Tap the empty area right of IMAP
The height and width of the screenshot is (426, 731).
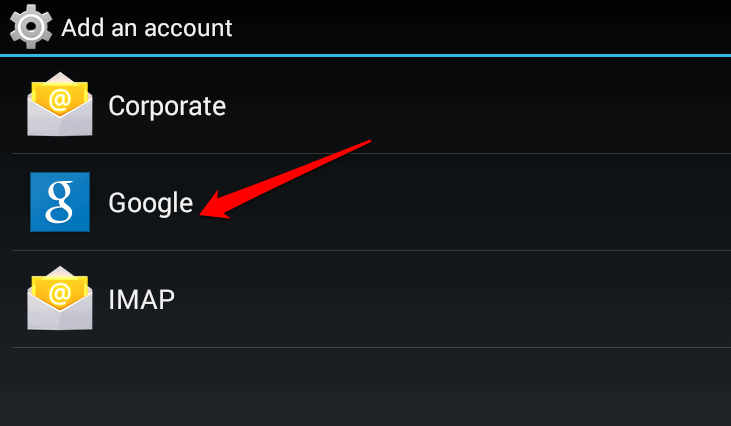[452, 299]
